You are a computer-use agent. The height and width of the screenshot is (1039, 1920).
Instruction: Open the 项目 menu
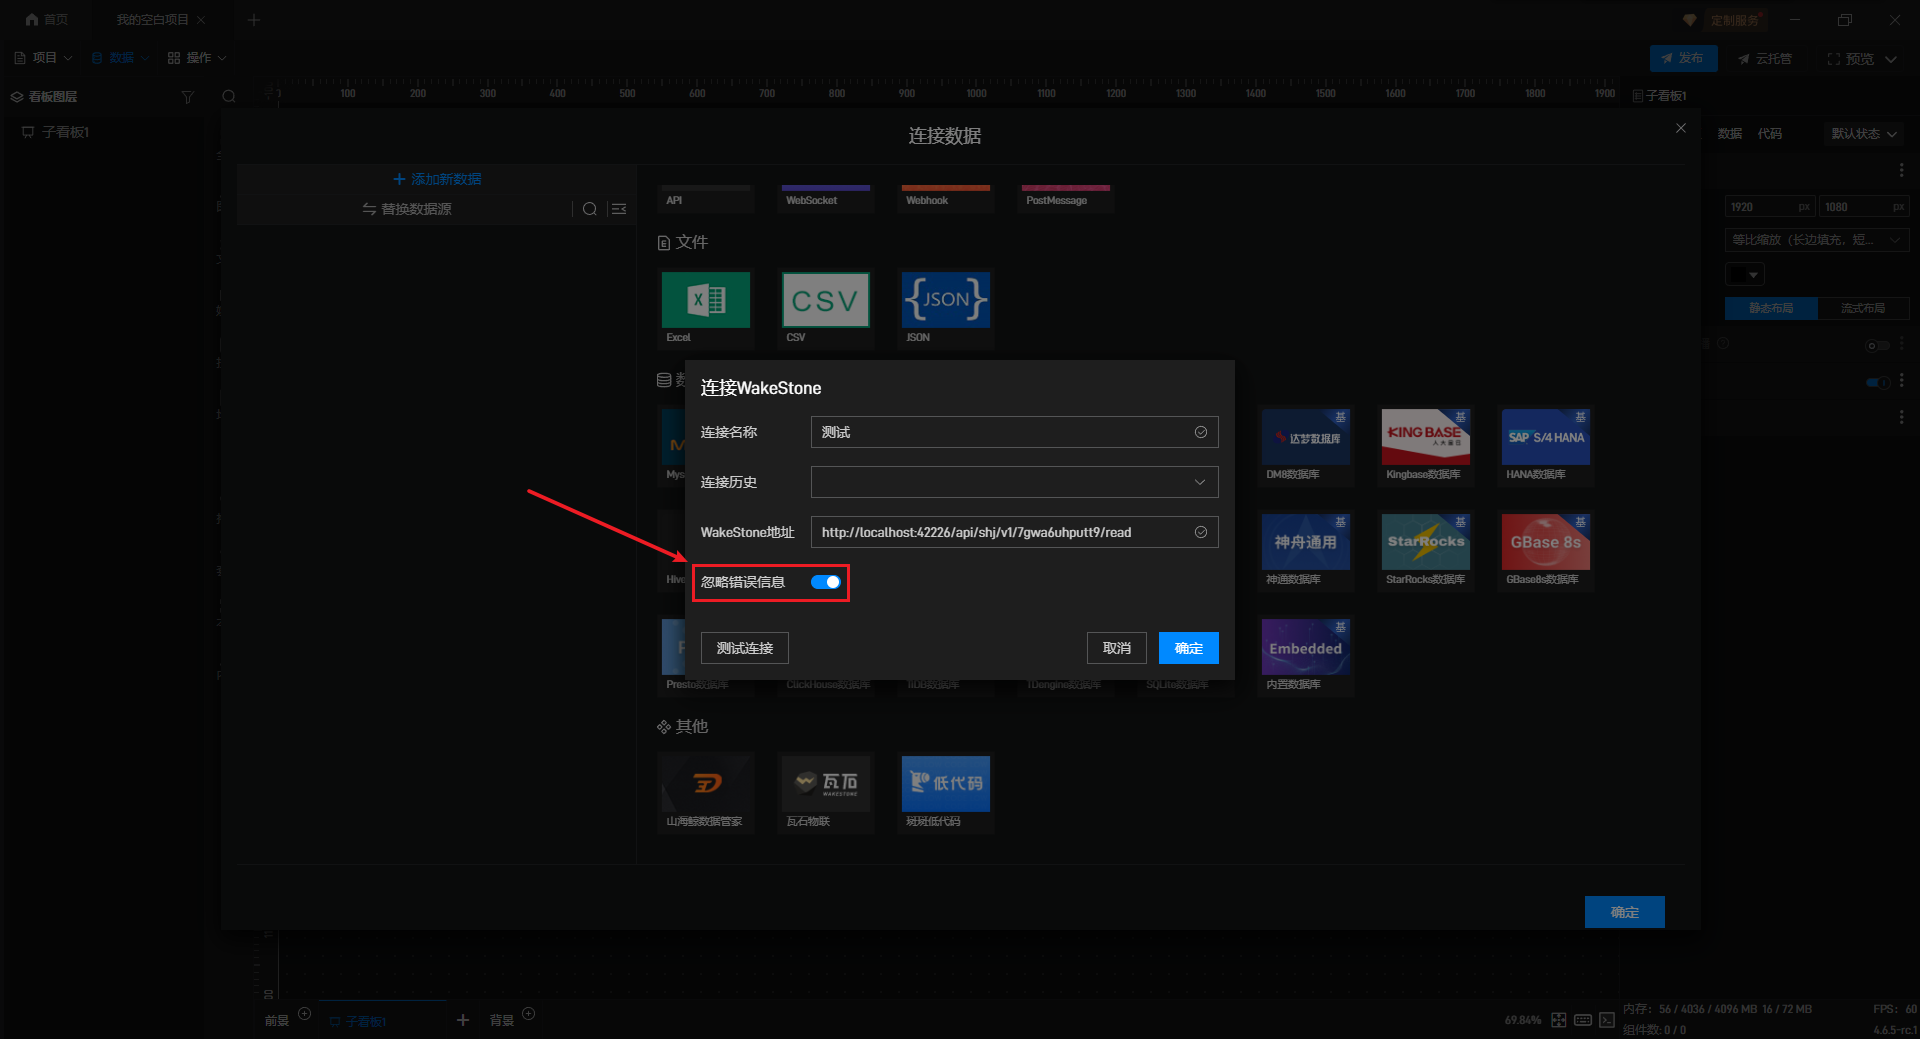(44, 58)
